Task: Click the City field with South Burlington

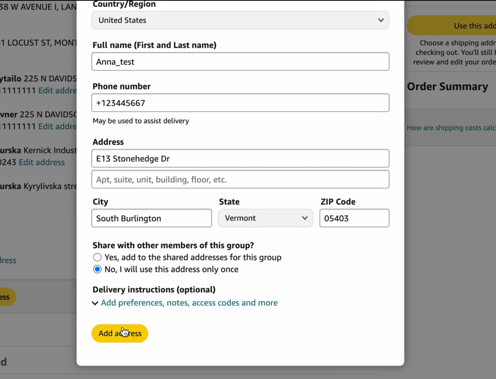Action: click(x=151, y=218)
